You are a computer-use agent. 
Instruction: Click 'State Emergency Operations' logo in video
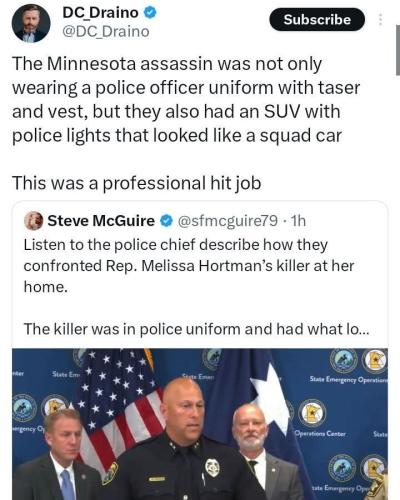[348, 379]
